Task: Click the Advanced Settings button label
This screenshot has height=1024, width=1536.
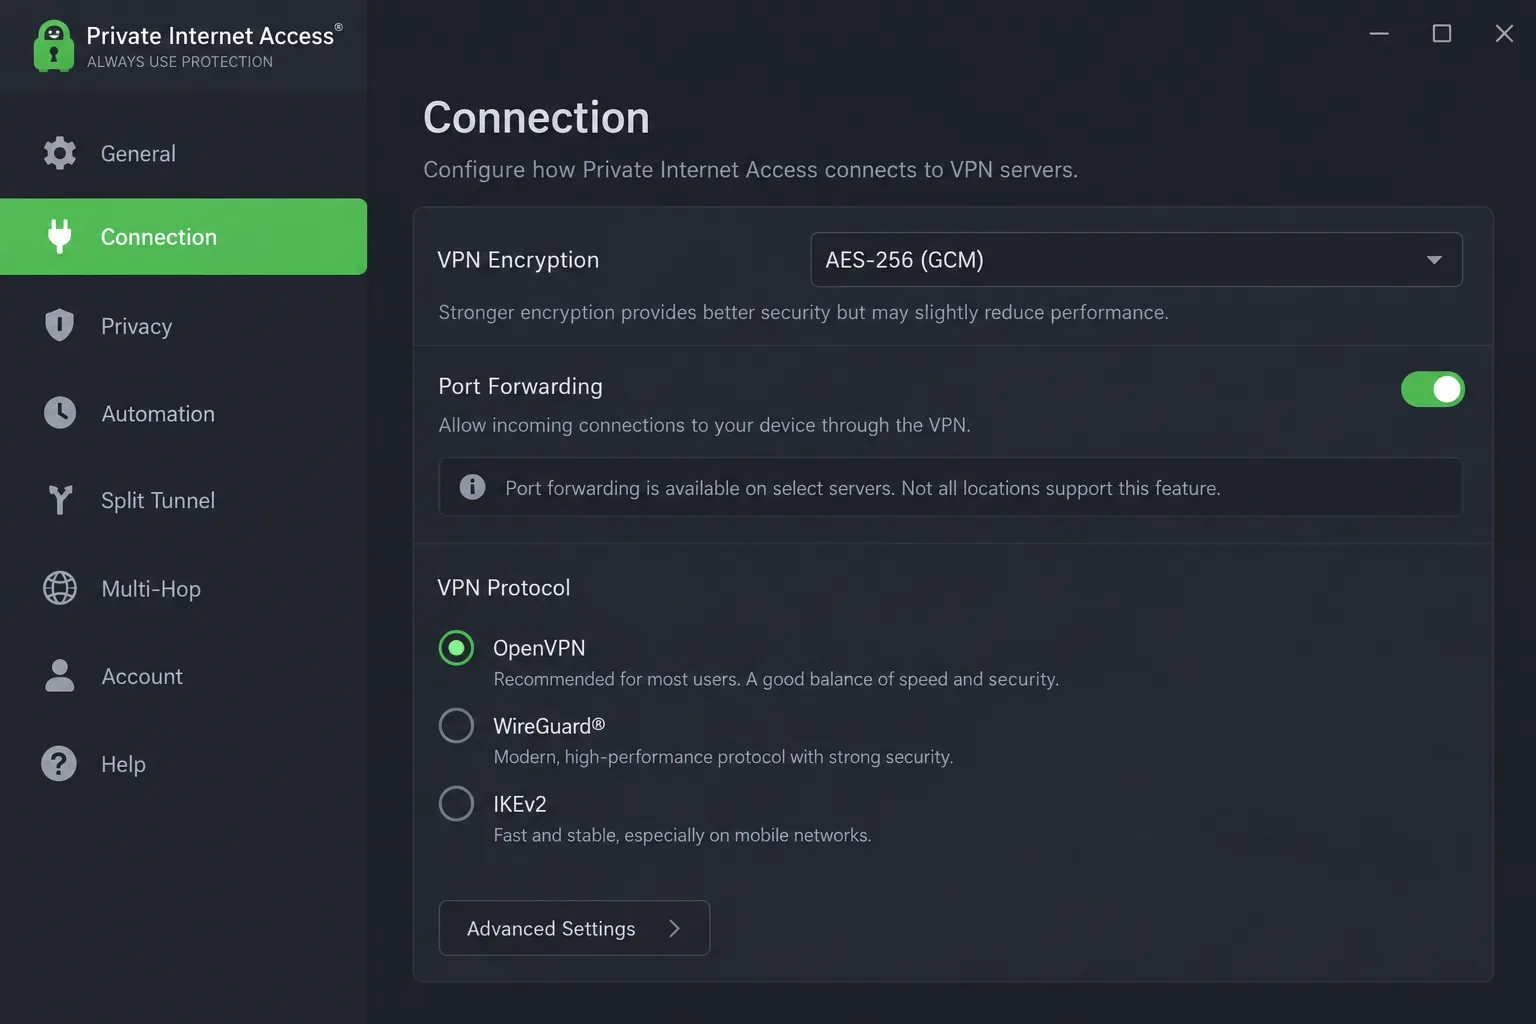Action: [551, 929]
